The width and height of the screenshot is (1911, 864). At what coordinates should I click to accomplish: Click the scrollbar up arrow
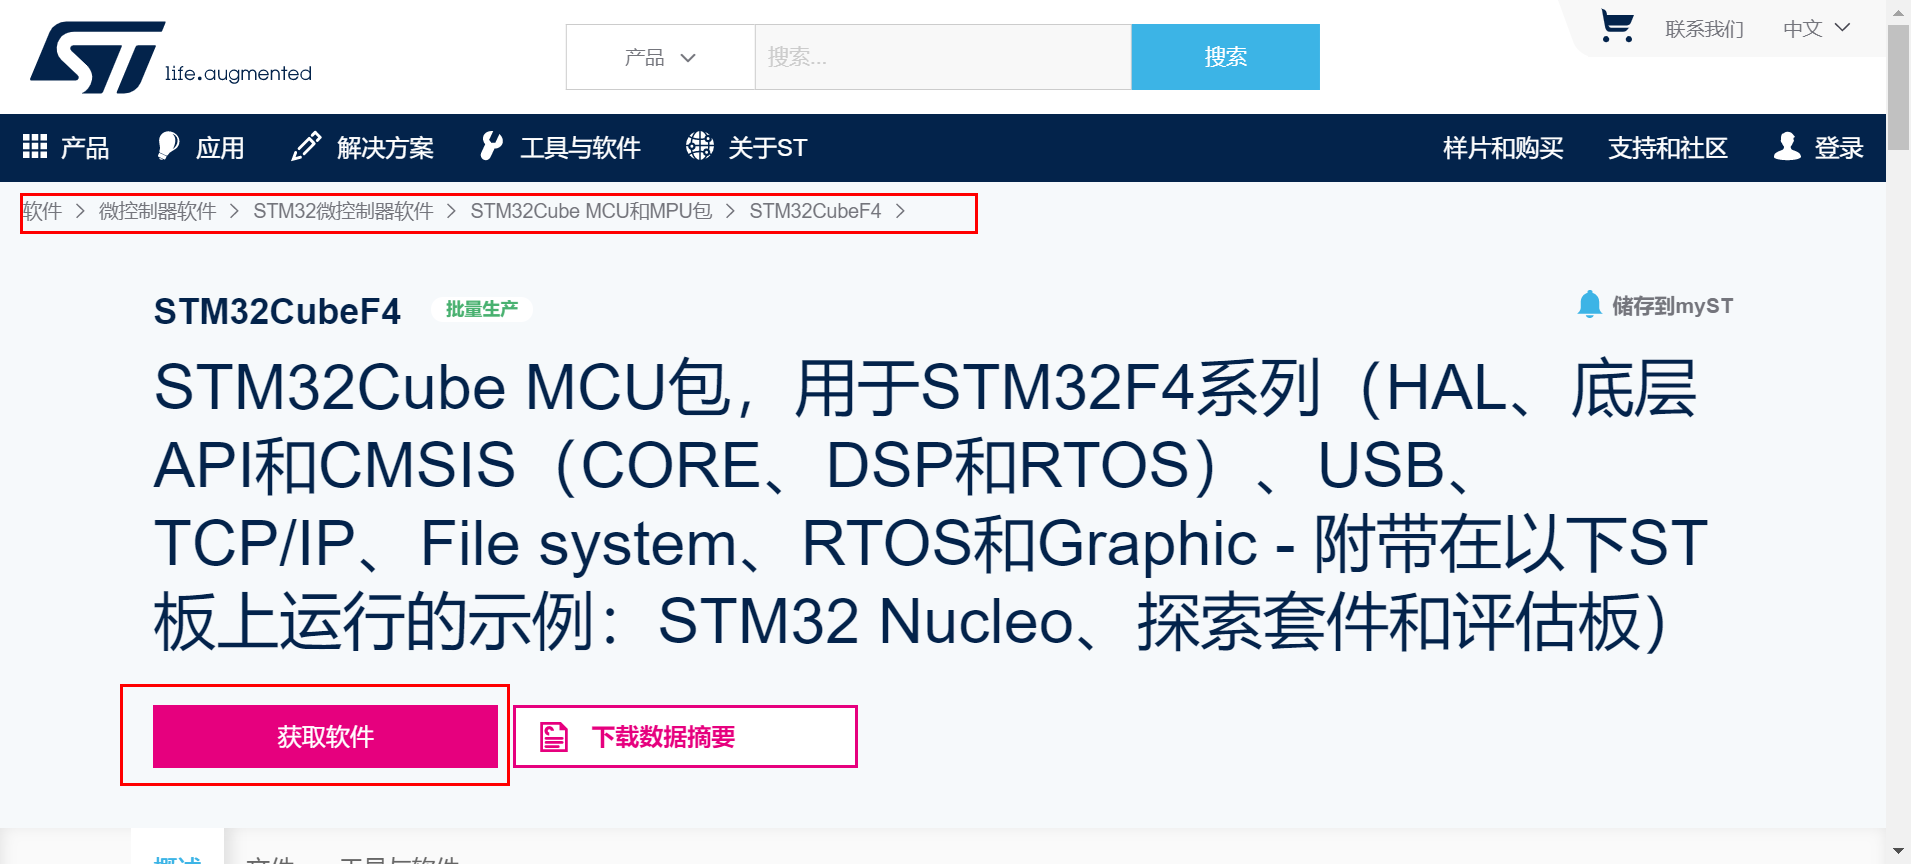[1898, 12]
